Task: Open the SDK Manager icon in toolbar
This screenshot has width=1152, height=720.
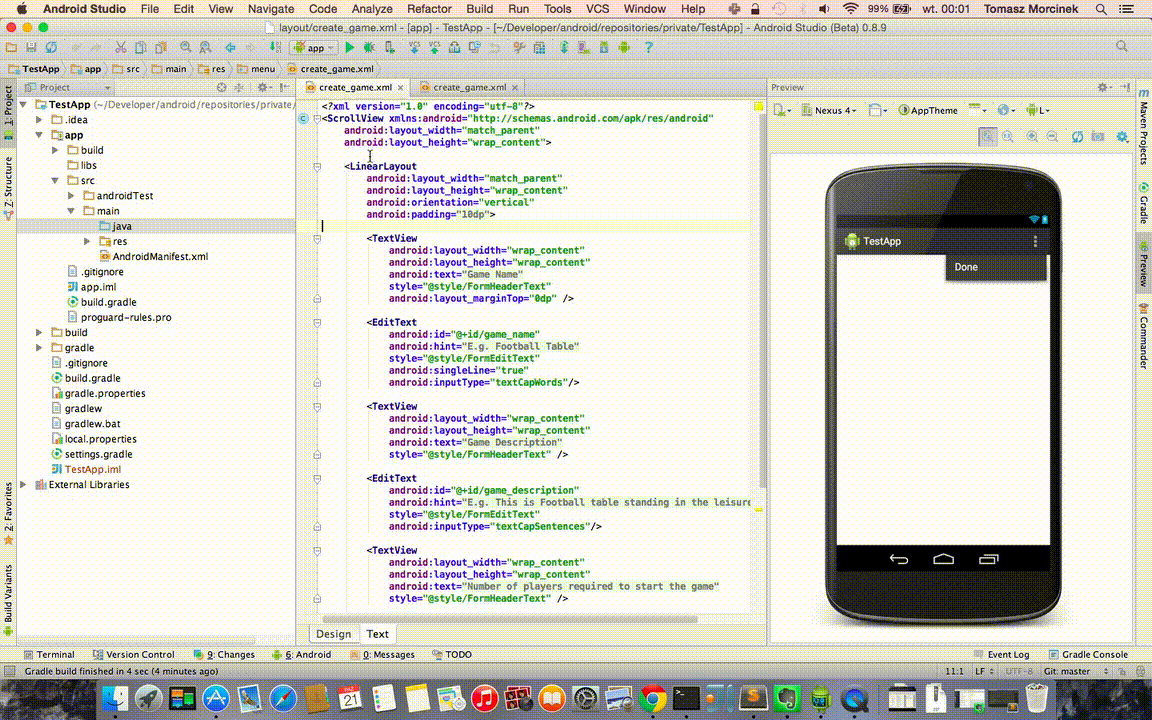Action: pos(603,46)
